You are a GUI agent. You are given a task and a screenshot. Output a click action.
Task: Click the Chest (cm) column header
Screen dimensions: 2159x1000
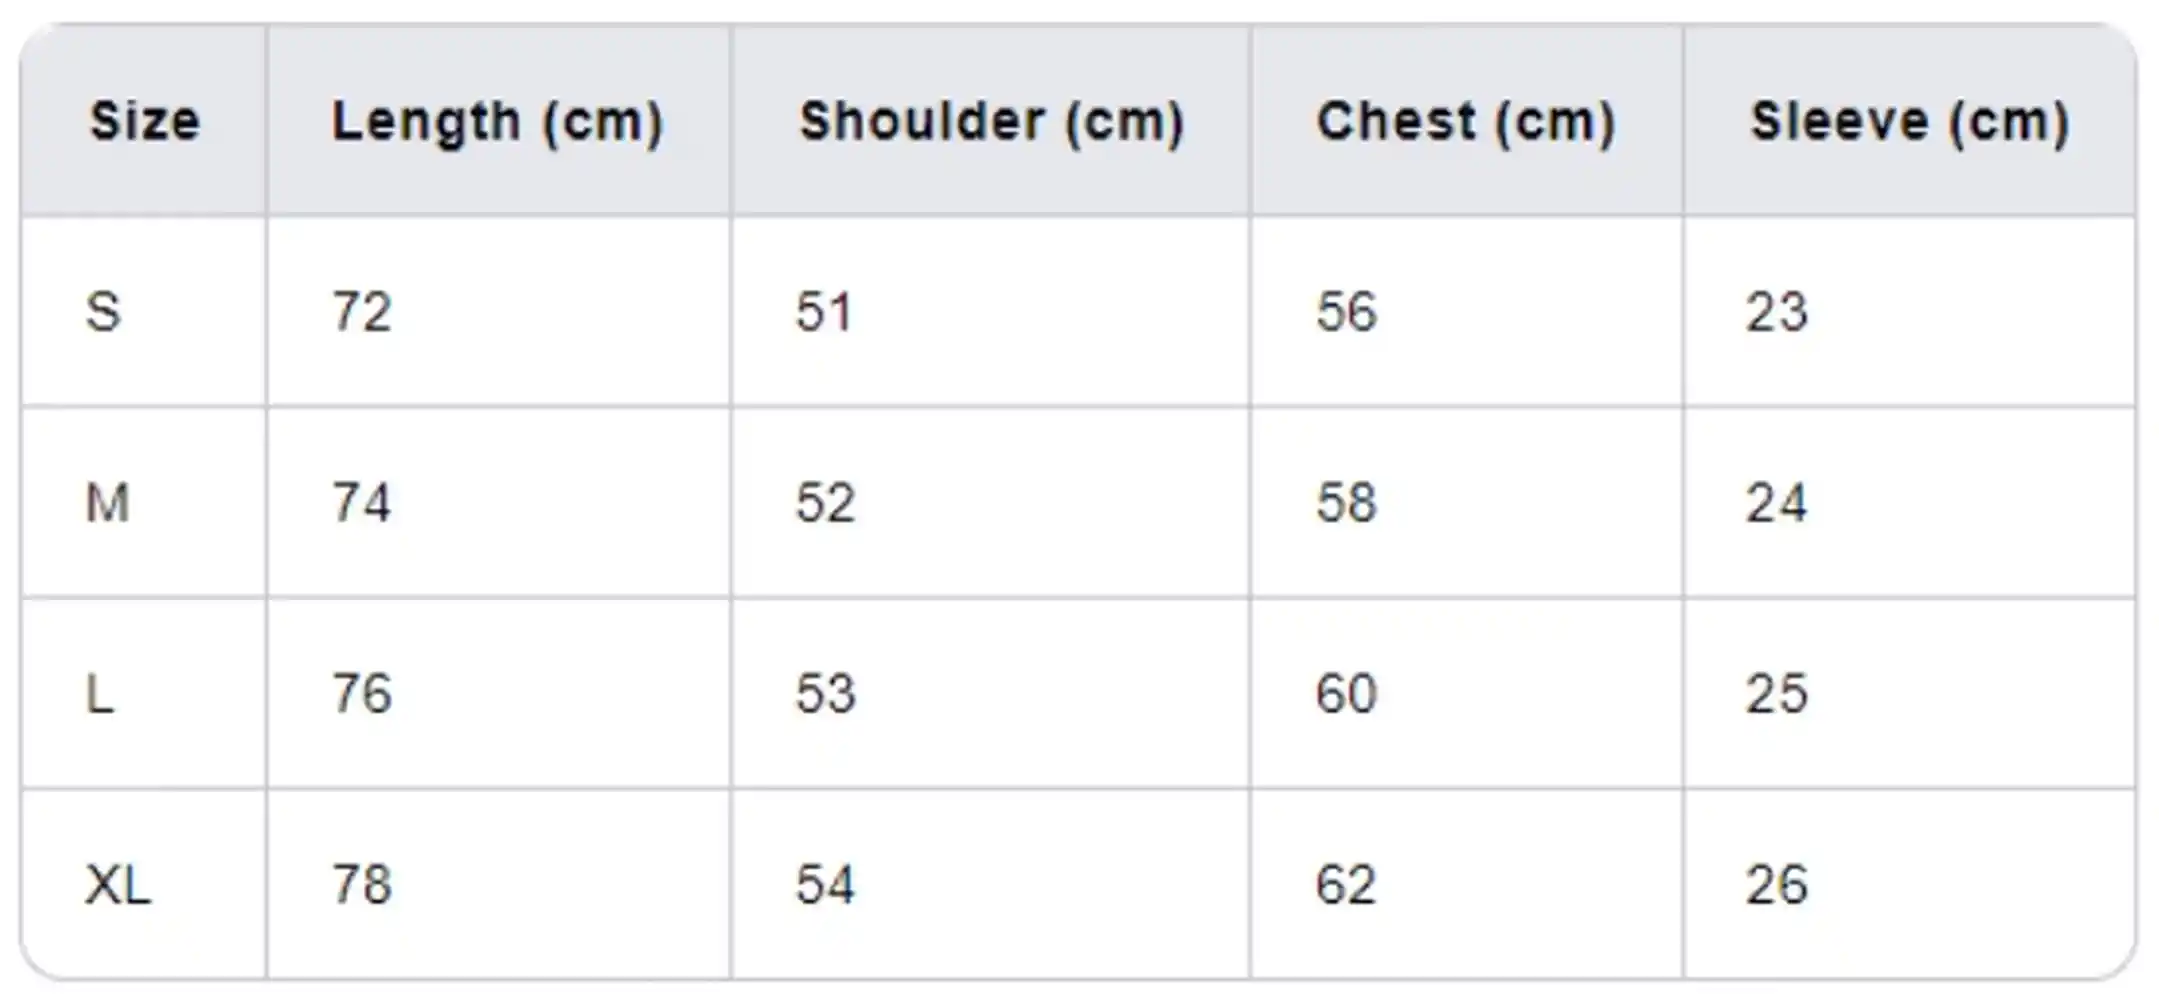point(1465,122)
